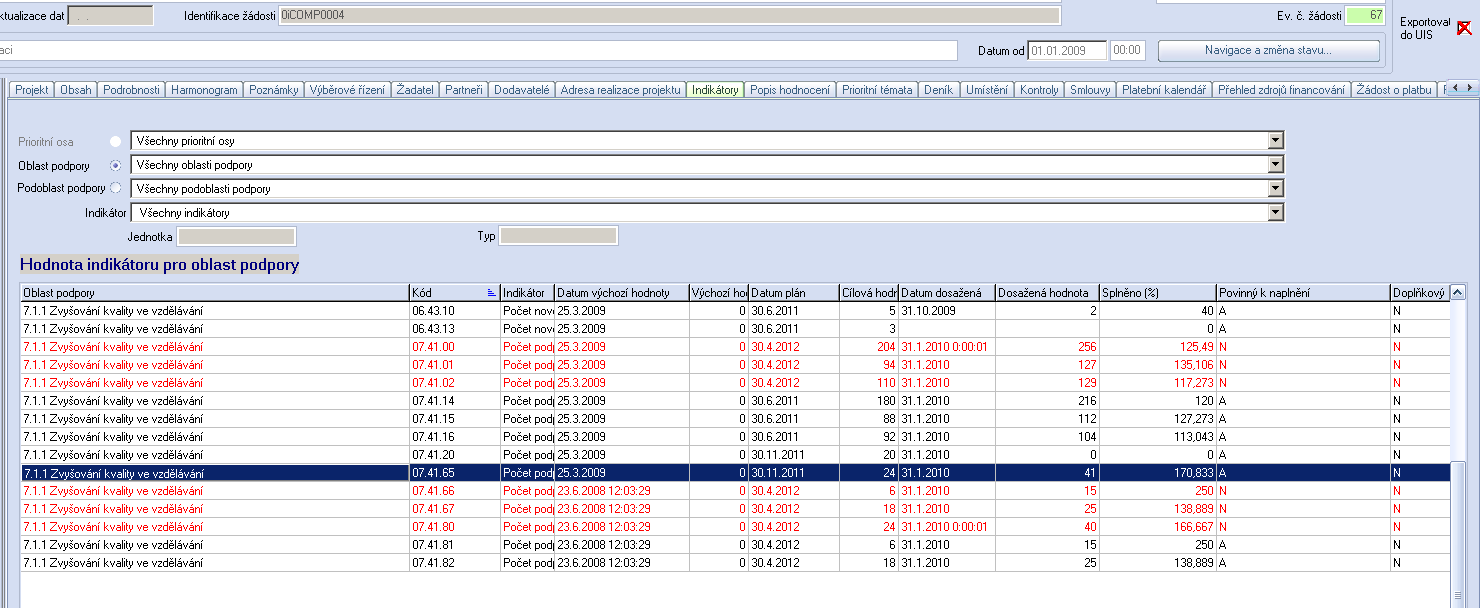Open the Partneři tab
This screenshot has width=1480, height=608.
pos(464,90)
